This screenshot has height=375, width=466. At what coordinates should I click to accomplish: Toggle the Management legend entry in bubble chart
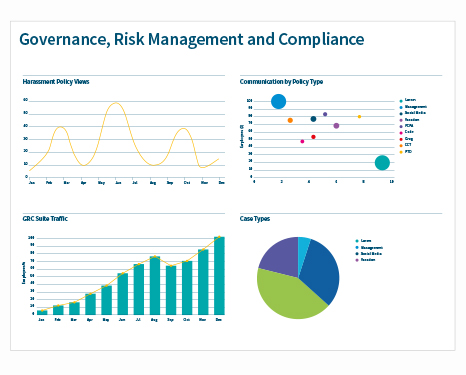(x=413, y=107)
